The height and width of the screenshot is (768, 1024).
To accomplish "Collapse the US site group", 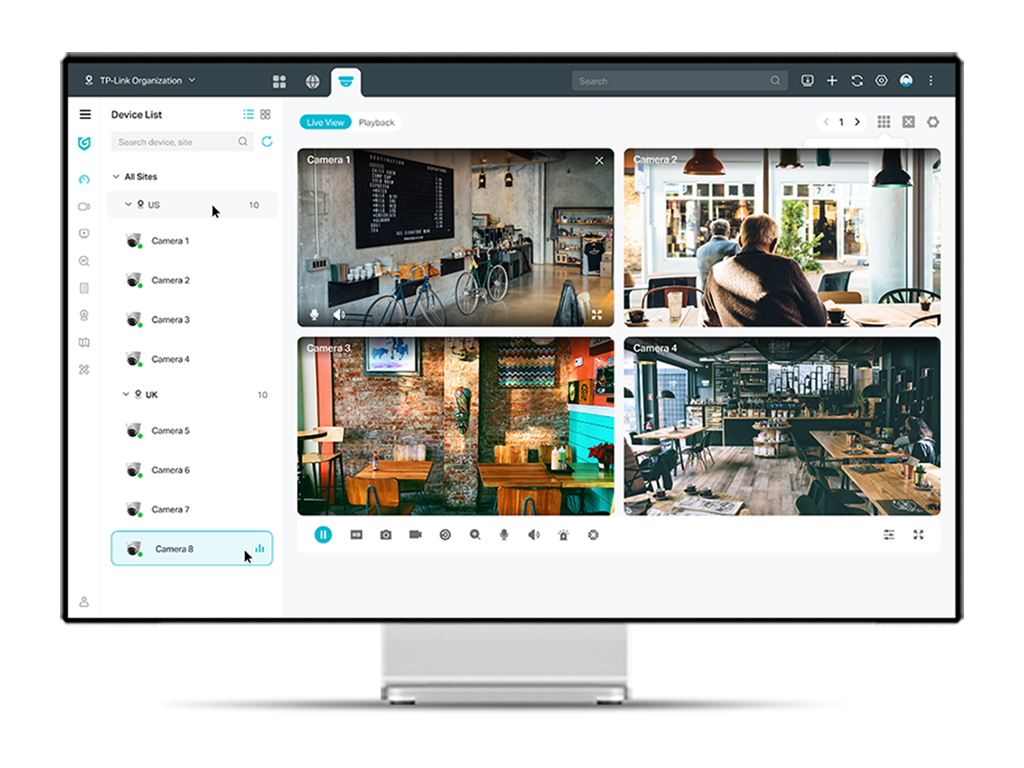I will (x=128, y=205).
